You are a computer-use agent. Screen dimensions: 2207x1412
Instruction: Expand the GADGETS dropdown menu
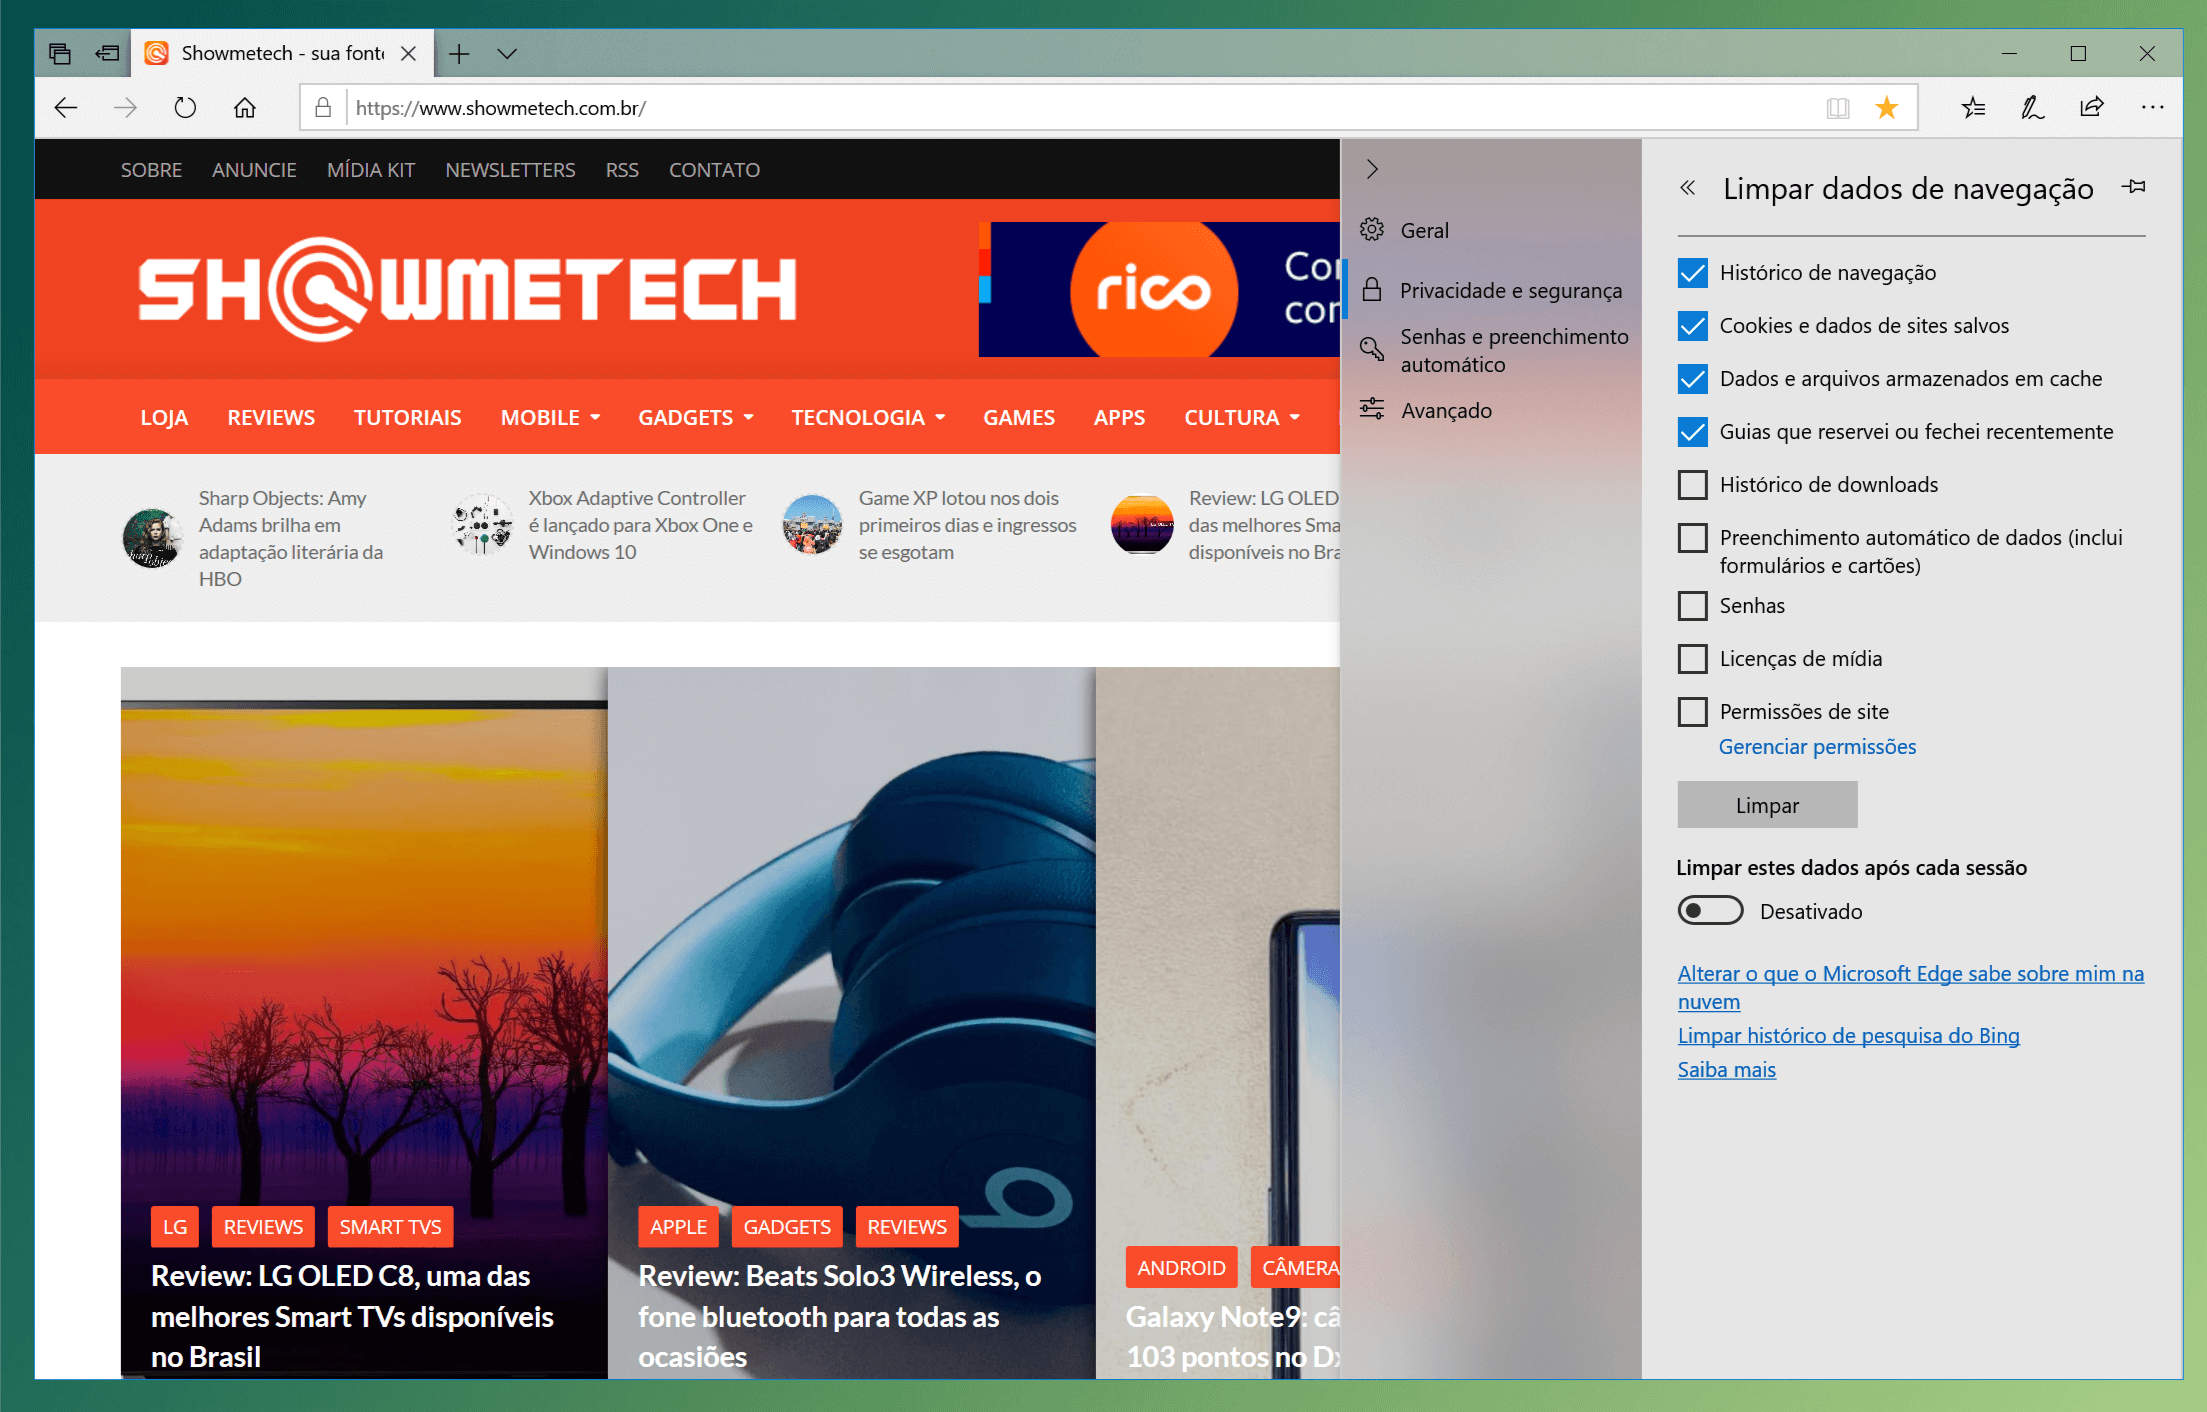(695, 418)
